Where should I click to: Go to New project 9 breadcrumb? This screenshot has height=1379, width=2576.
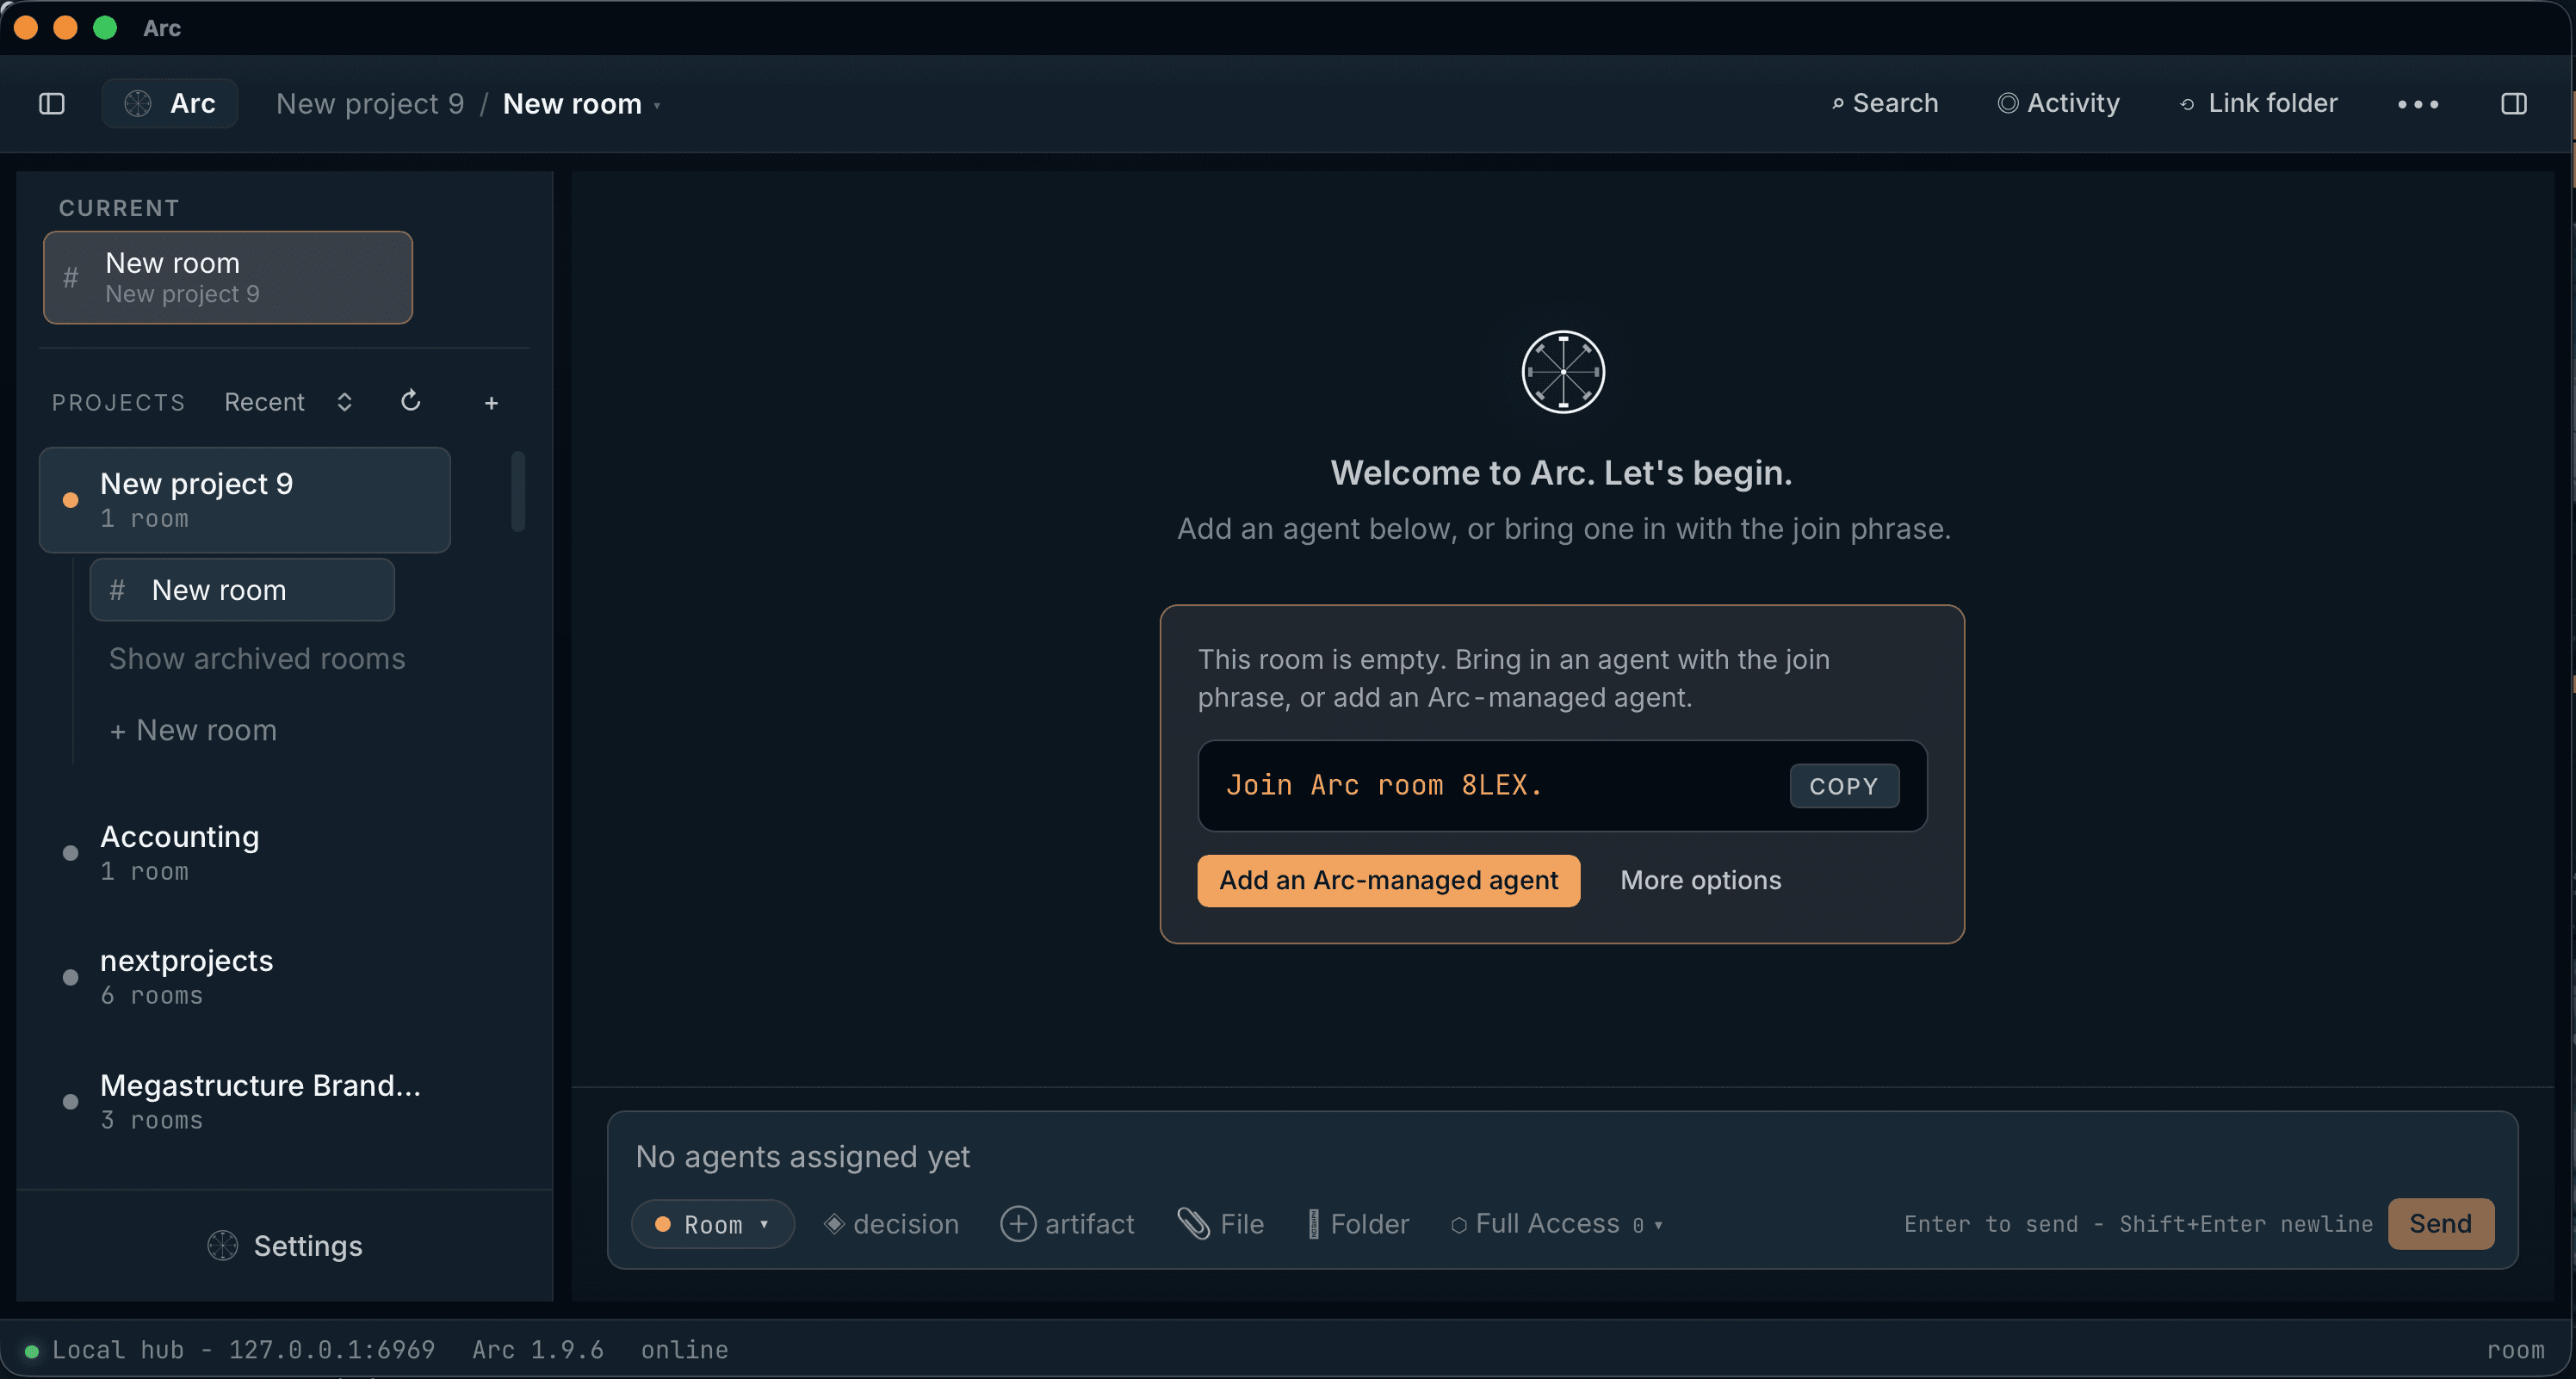pos(370,104)
